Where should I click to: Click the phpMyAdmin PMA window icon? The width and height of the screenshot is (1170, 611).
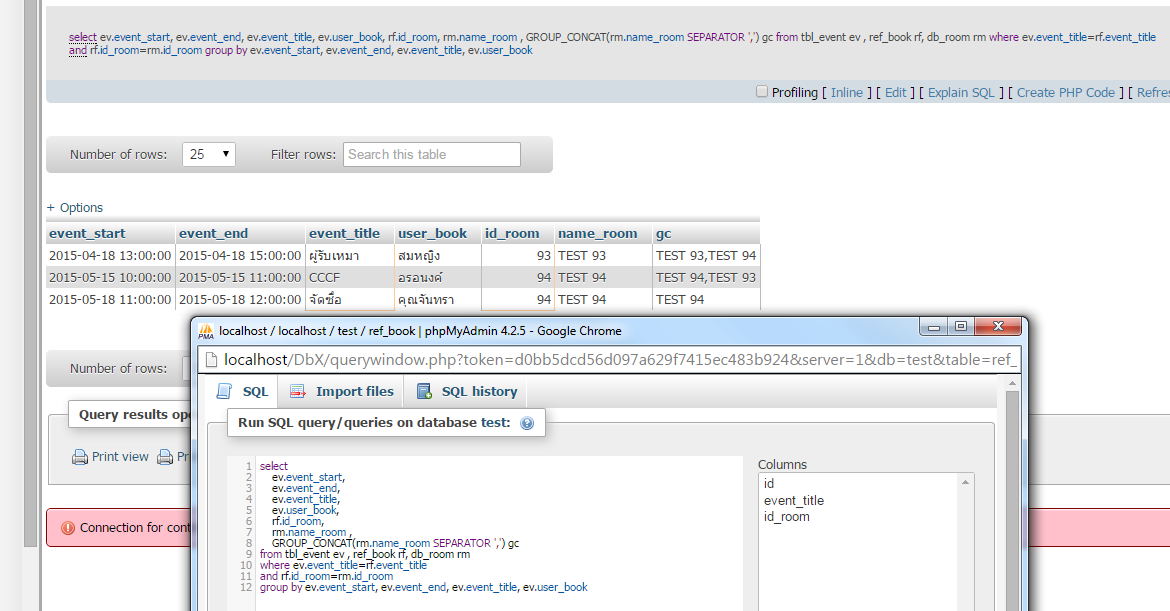(x=206, y=331)
